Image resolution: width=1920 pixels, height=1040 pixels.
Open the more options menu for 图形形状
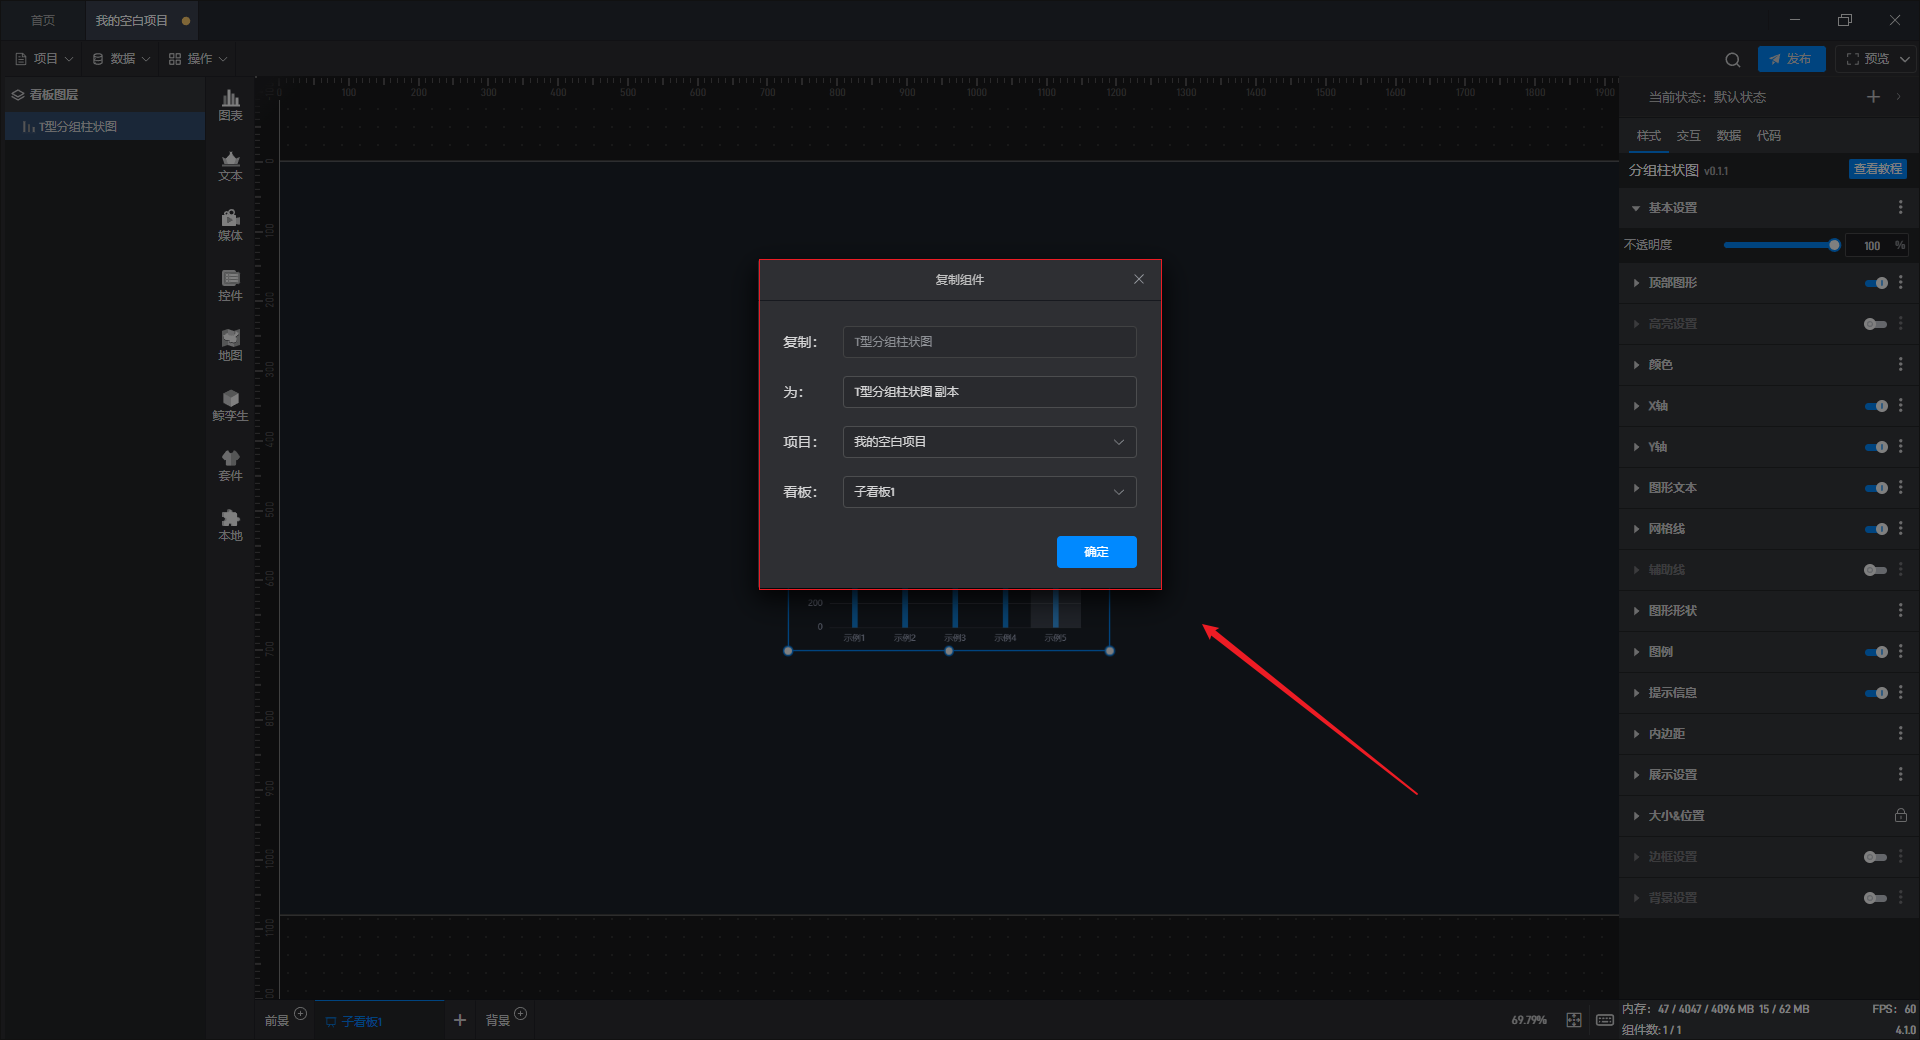point(1900,611)
